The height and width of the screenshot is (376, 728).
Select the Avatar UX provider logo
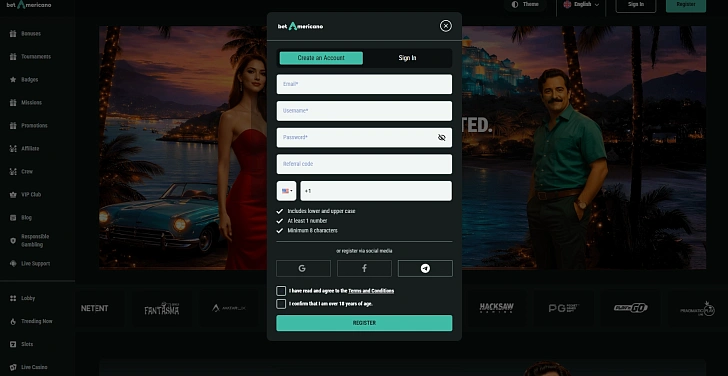[x=228, y=308]
